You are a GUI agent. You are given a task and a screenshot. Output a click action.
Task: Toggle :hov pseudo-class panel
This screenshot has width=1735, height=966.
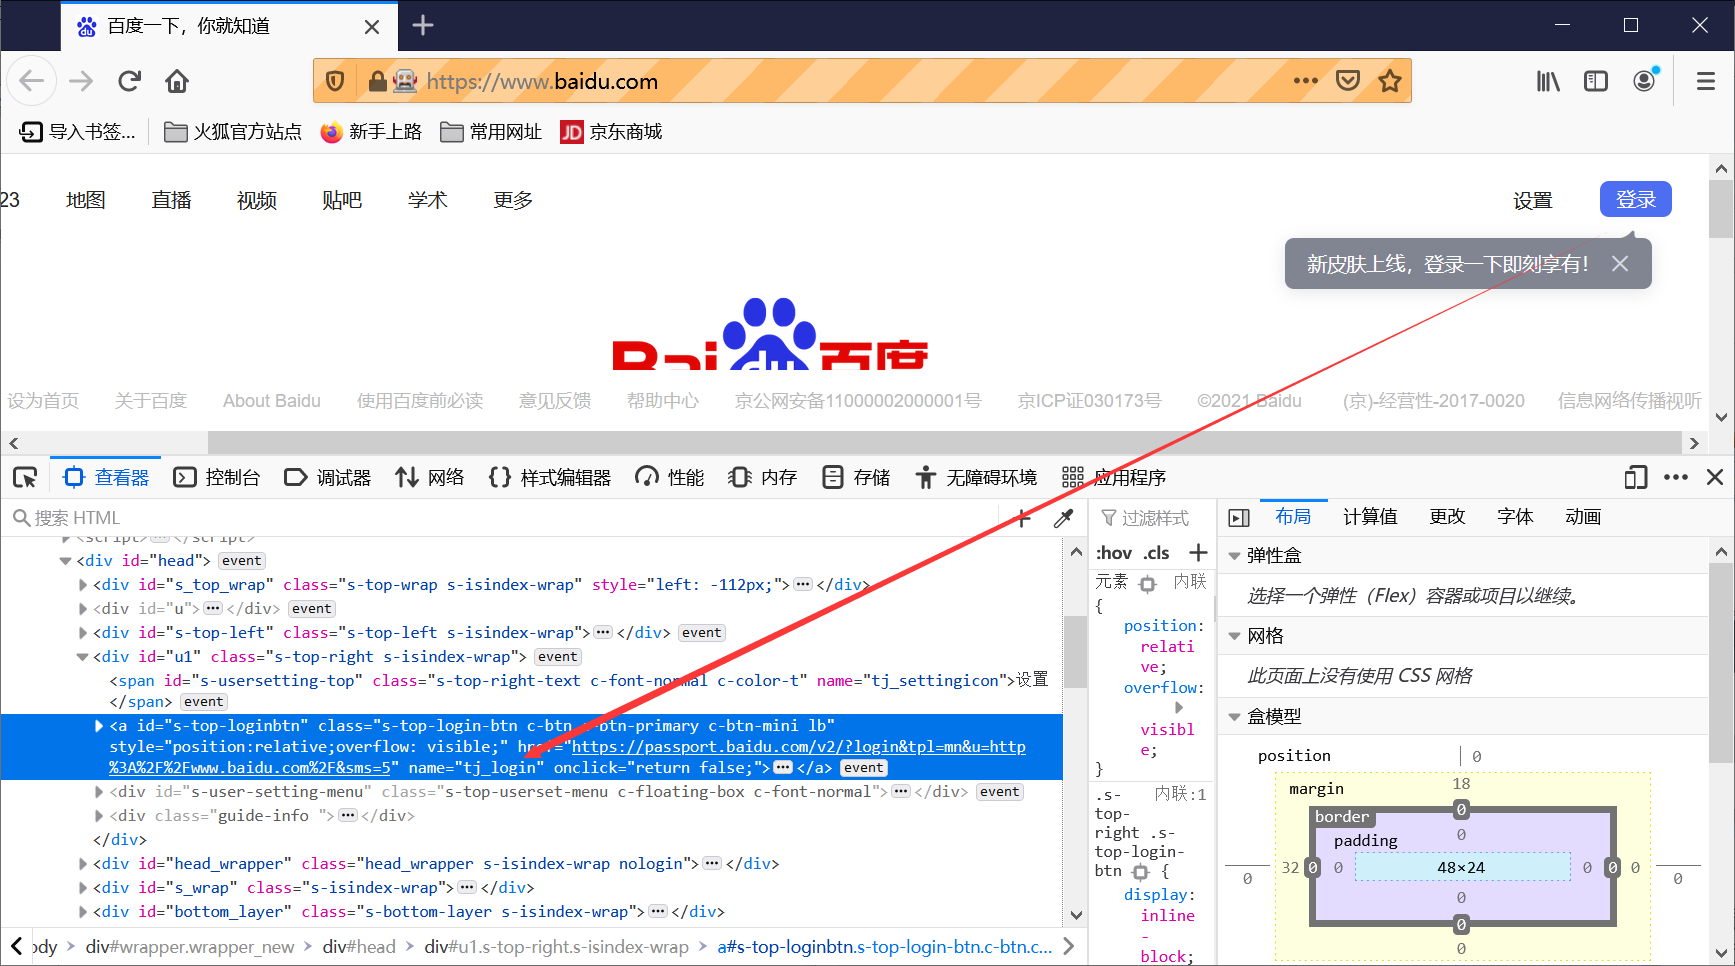pos(1114,553)
